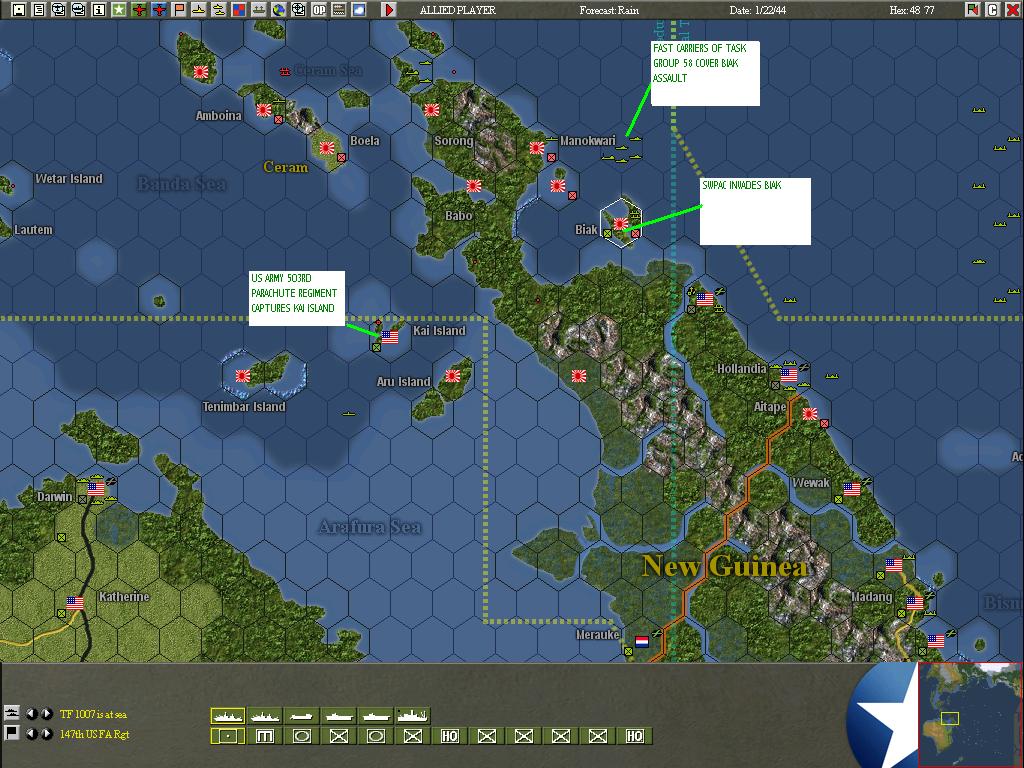The image size is (1024, 768).
Task: Select the last ship icon in ship row
Action: point(413,716)
